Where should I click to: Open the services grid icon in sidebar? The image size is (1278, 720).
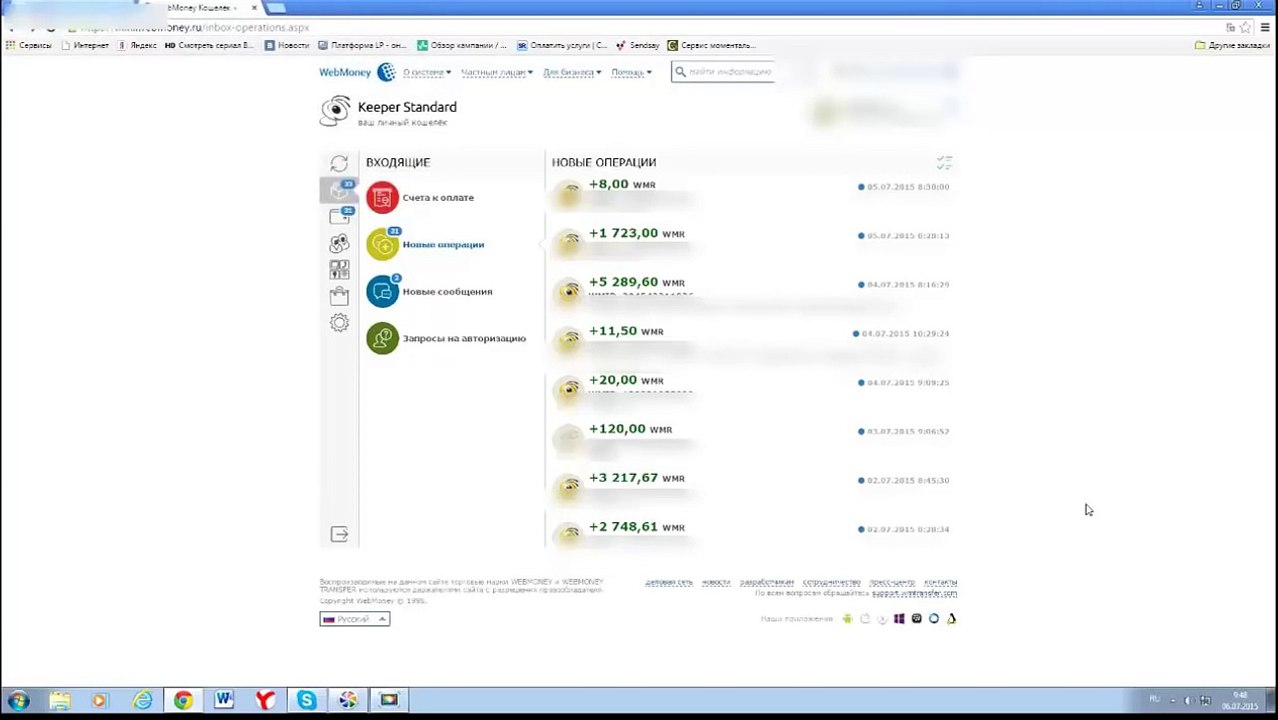339,270
